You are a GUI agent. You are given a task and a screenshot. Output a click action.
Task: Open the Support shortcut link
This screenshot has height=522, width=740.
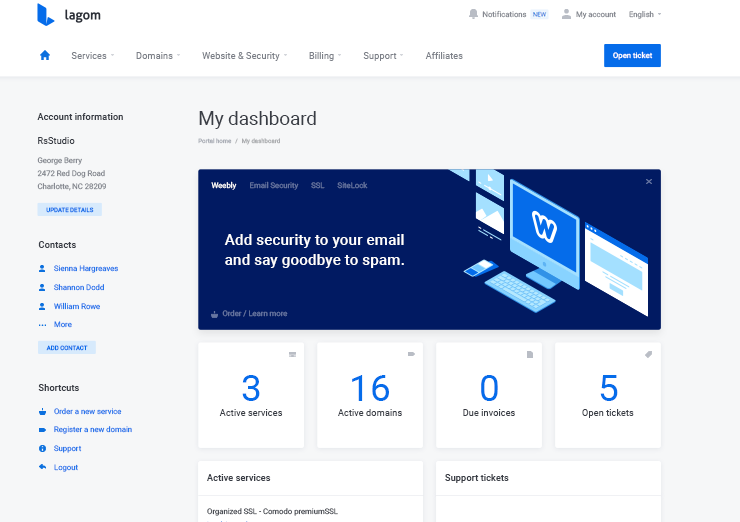tap(67, 448)
